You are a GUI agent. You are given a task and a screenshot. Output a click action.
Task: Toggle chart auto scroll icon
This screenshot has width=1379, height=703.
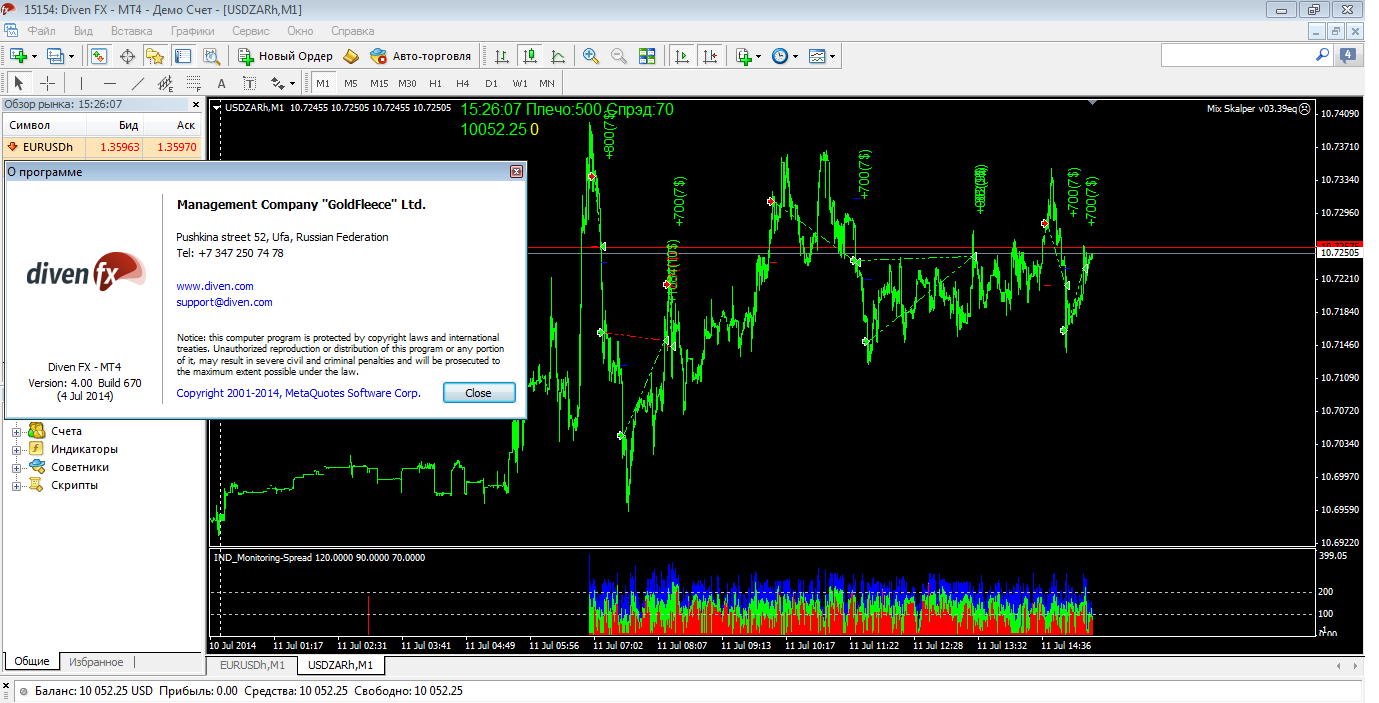point(682,56)
